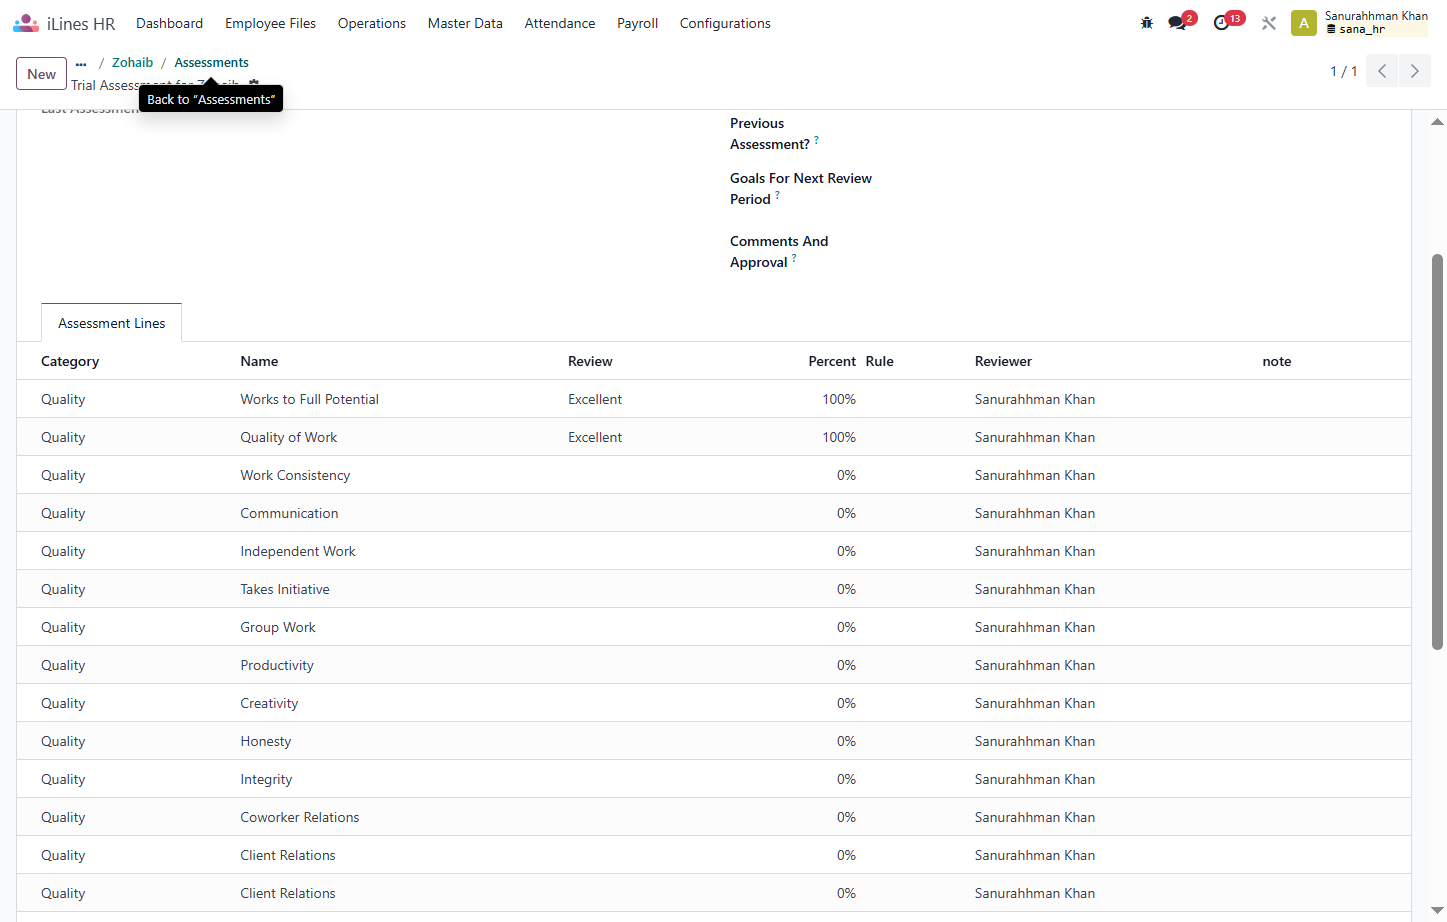Viewport: 1447px width, 922px height.
Task: Open the Sanurahhman Khan user menu
Action: coord(1376,22)
